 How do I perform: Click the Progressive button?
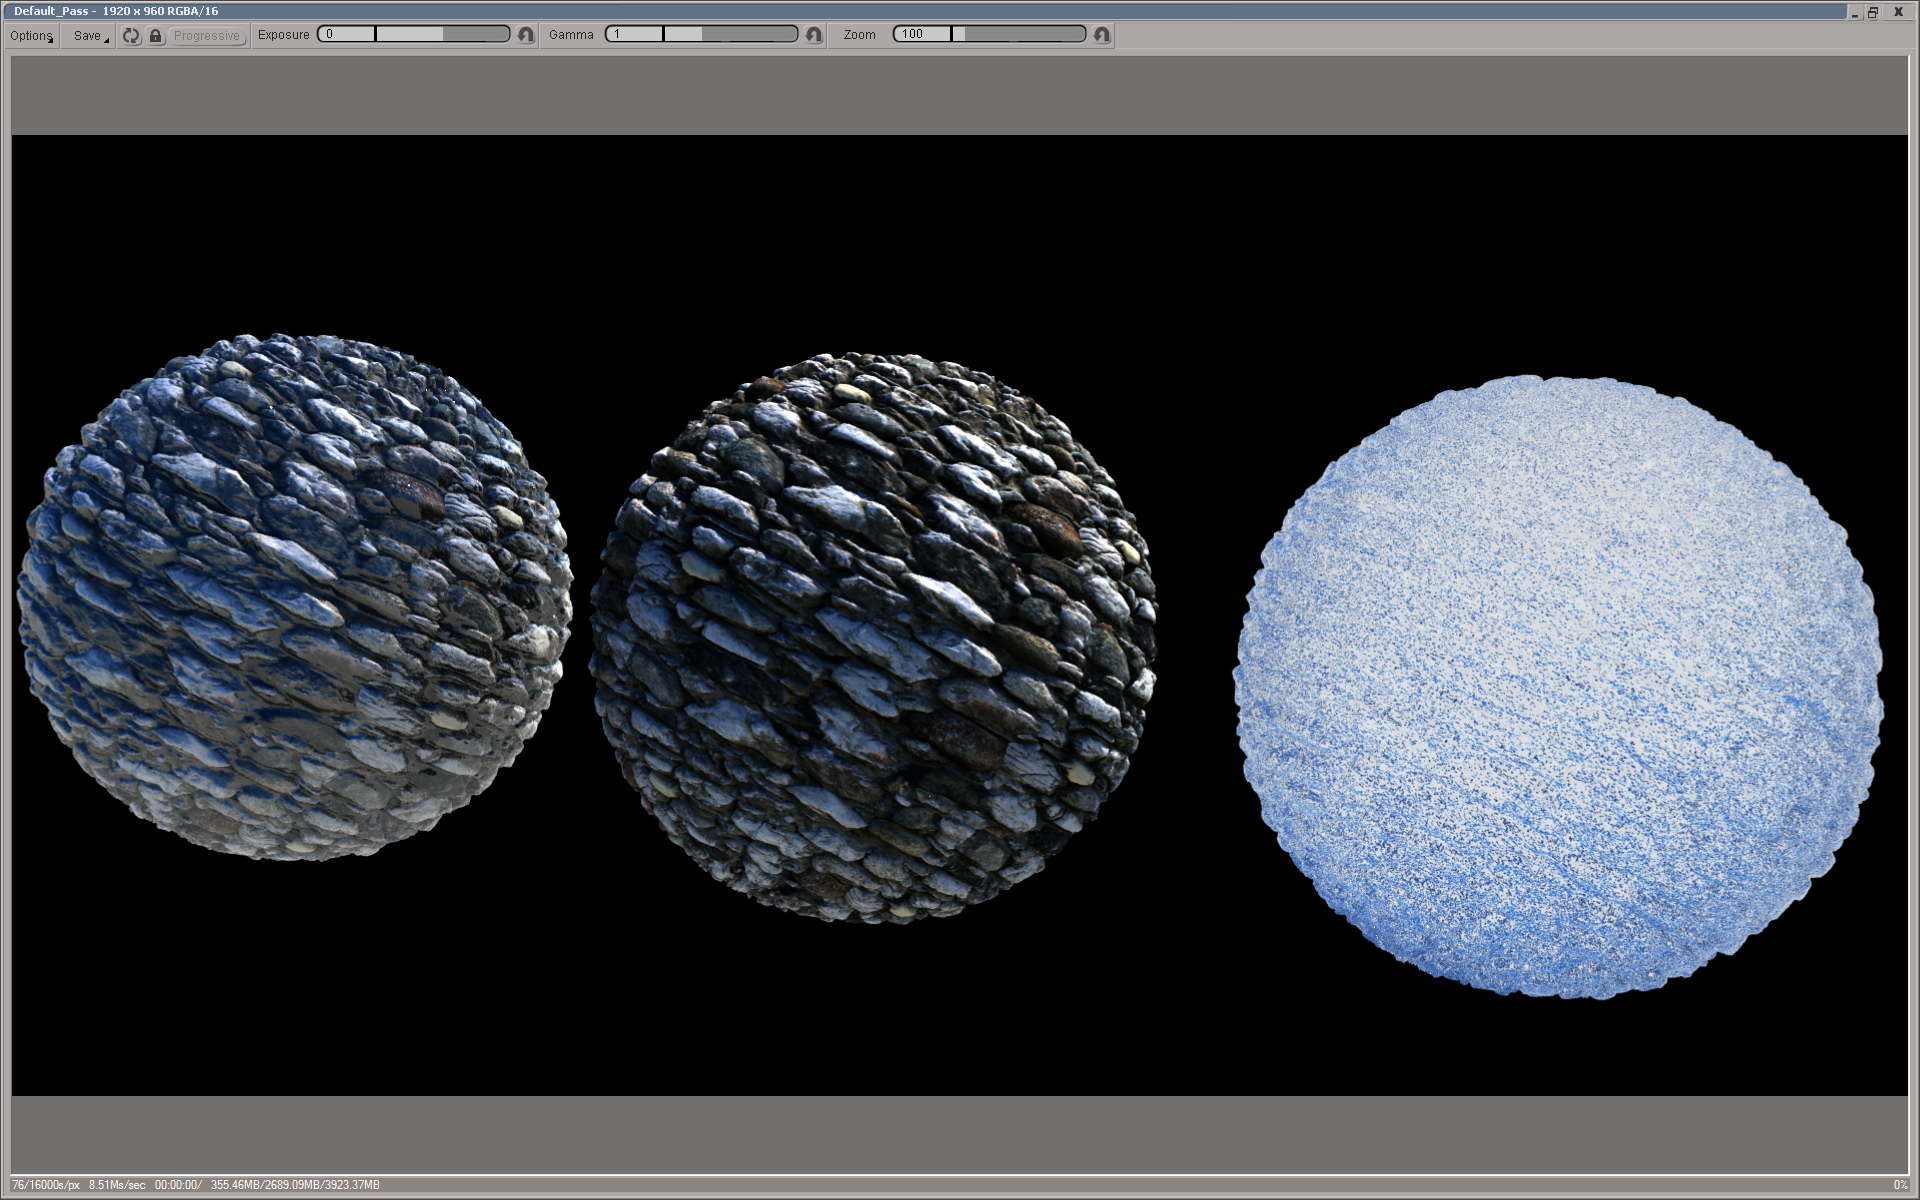pyautogui.click(x=207, y=35)
